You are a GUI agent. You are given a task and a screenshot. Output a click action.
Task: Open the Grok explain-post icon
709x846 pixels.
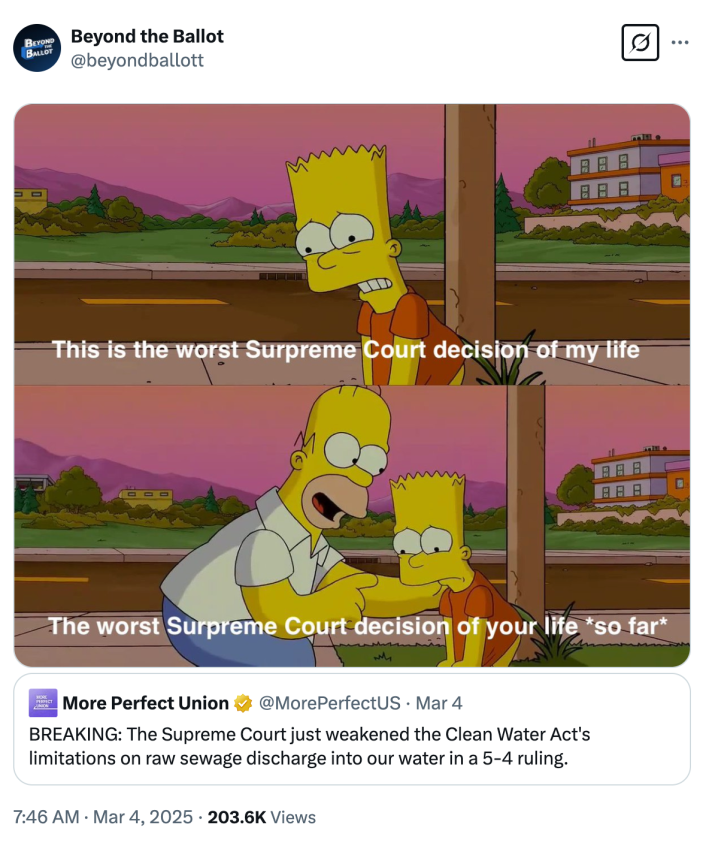pos(640,43)
